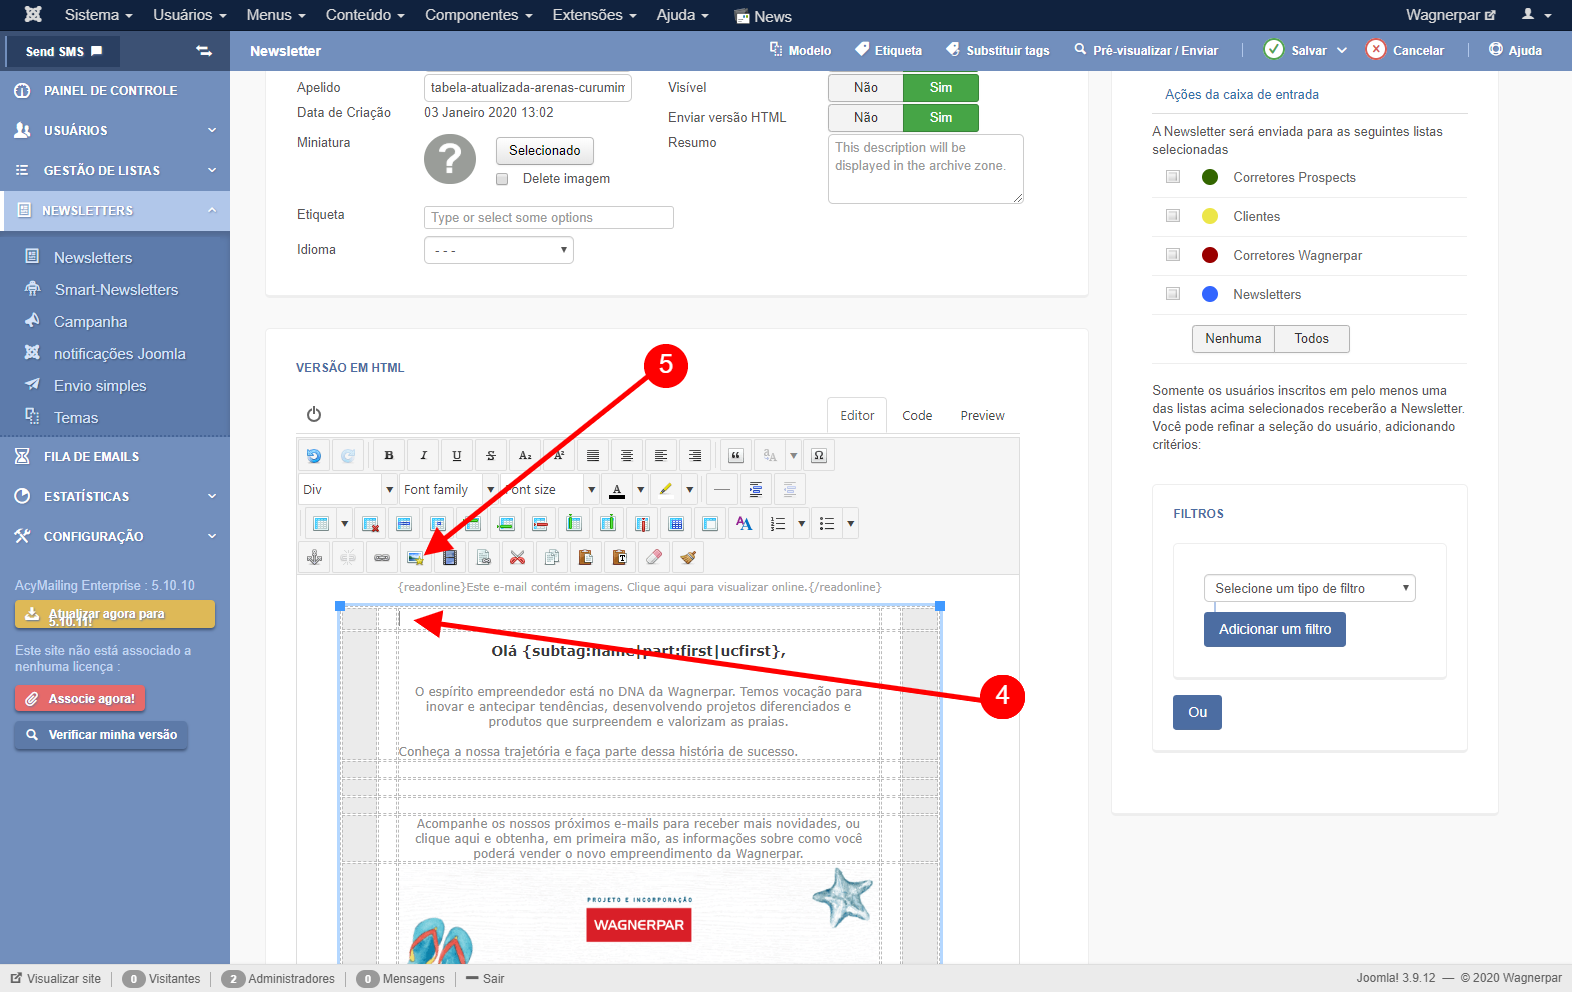This screenshot has height=992, width=1572.
Task: Insert image using the picture icon
Action: click(x=415, y=558)
